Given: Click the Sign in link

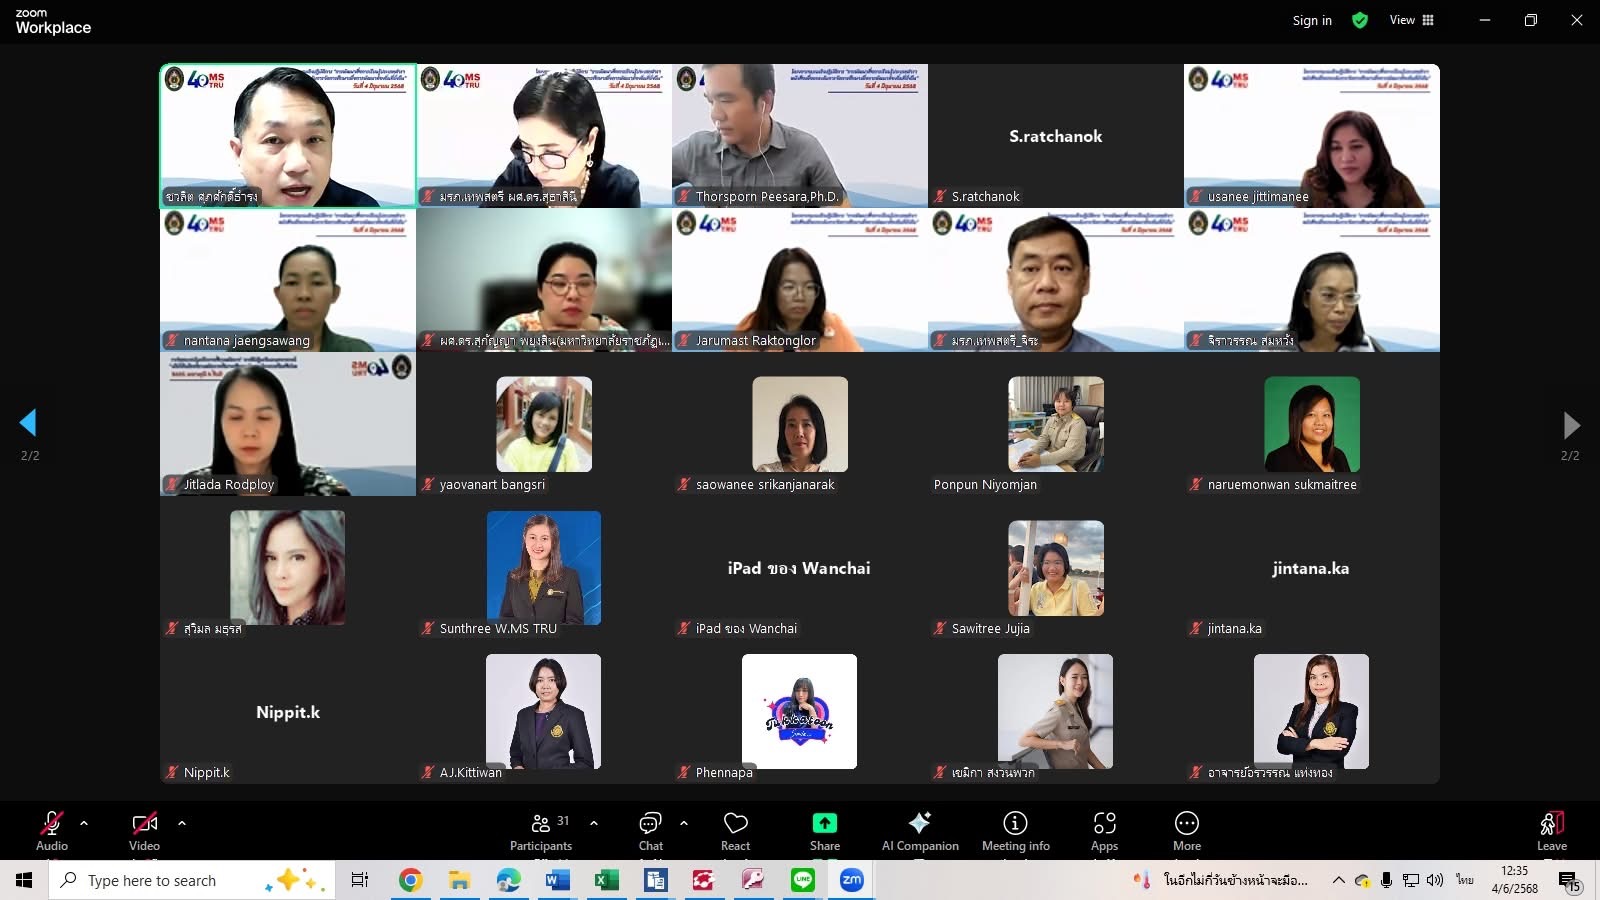Looking at the screenshot, I should 1312,20.
